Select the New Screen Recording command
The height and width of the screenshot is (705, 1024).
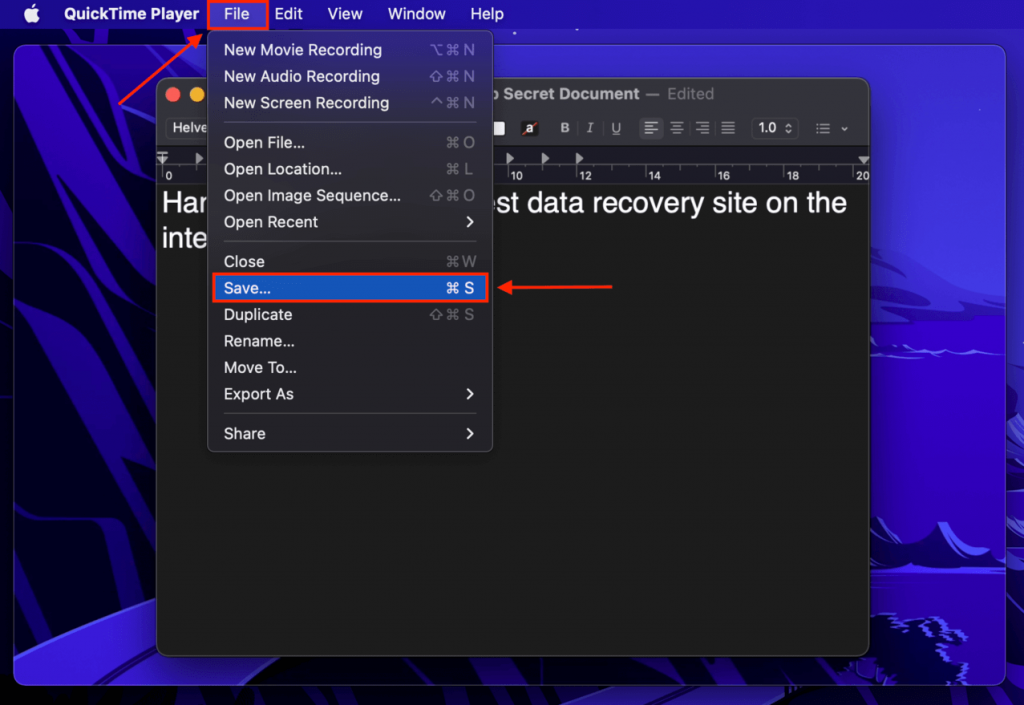click(x=305, y=103)
